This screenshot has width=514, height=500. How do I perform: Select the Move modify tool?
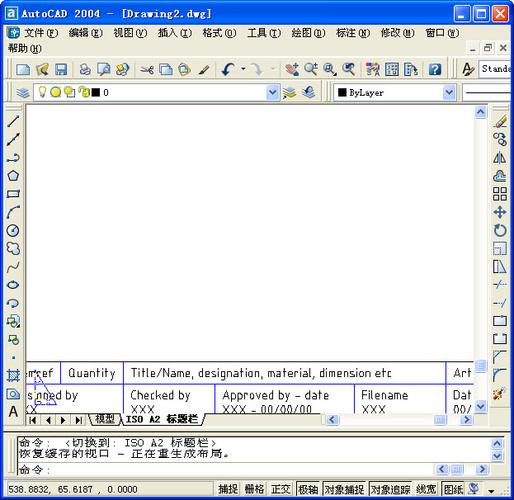tap(500, 212)
